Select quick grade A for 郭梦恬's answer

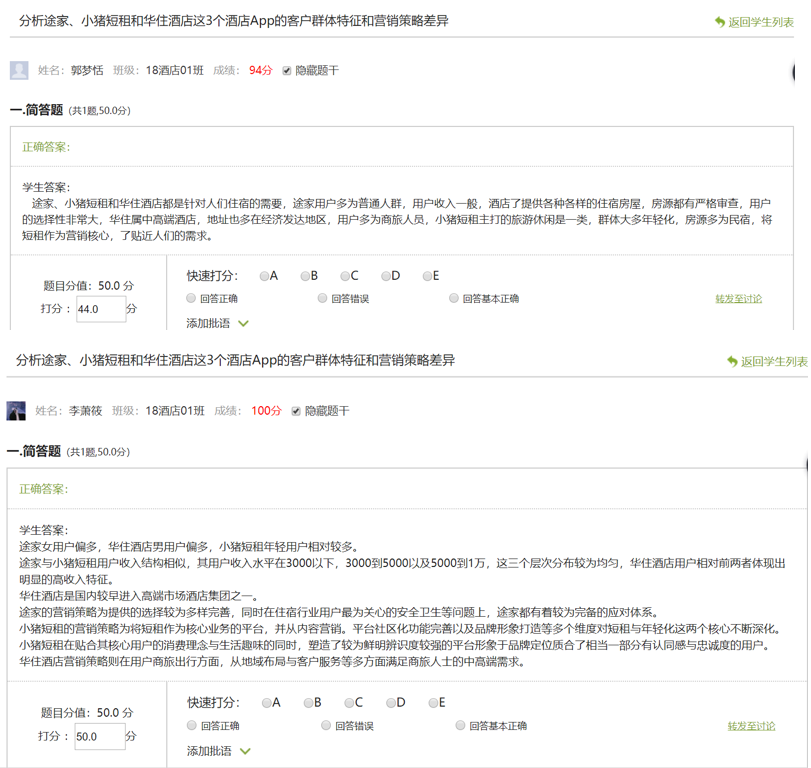pyautogui.click(x=264, y=276)
